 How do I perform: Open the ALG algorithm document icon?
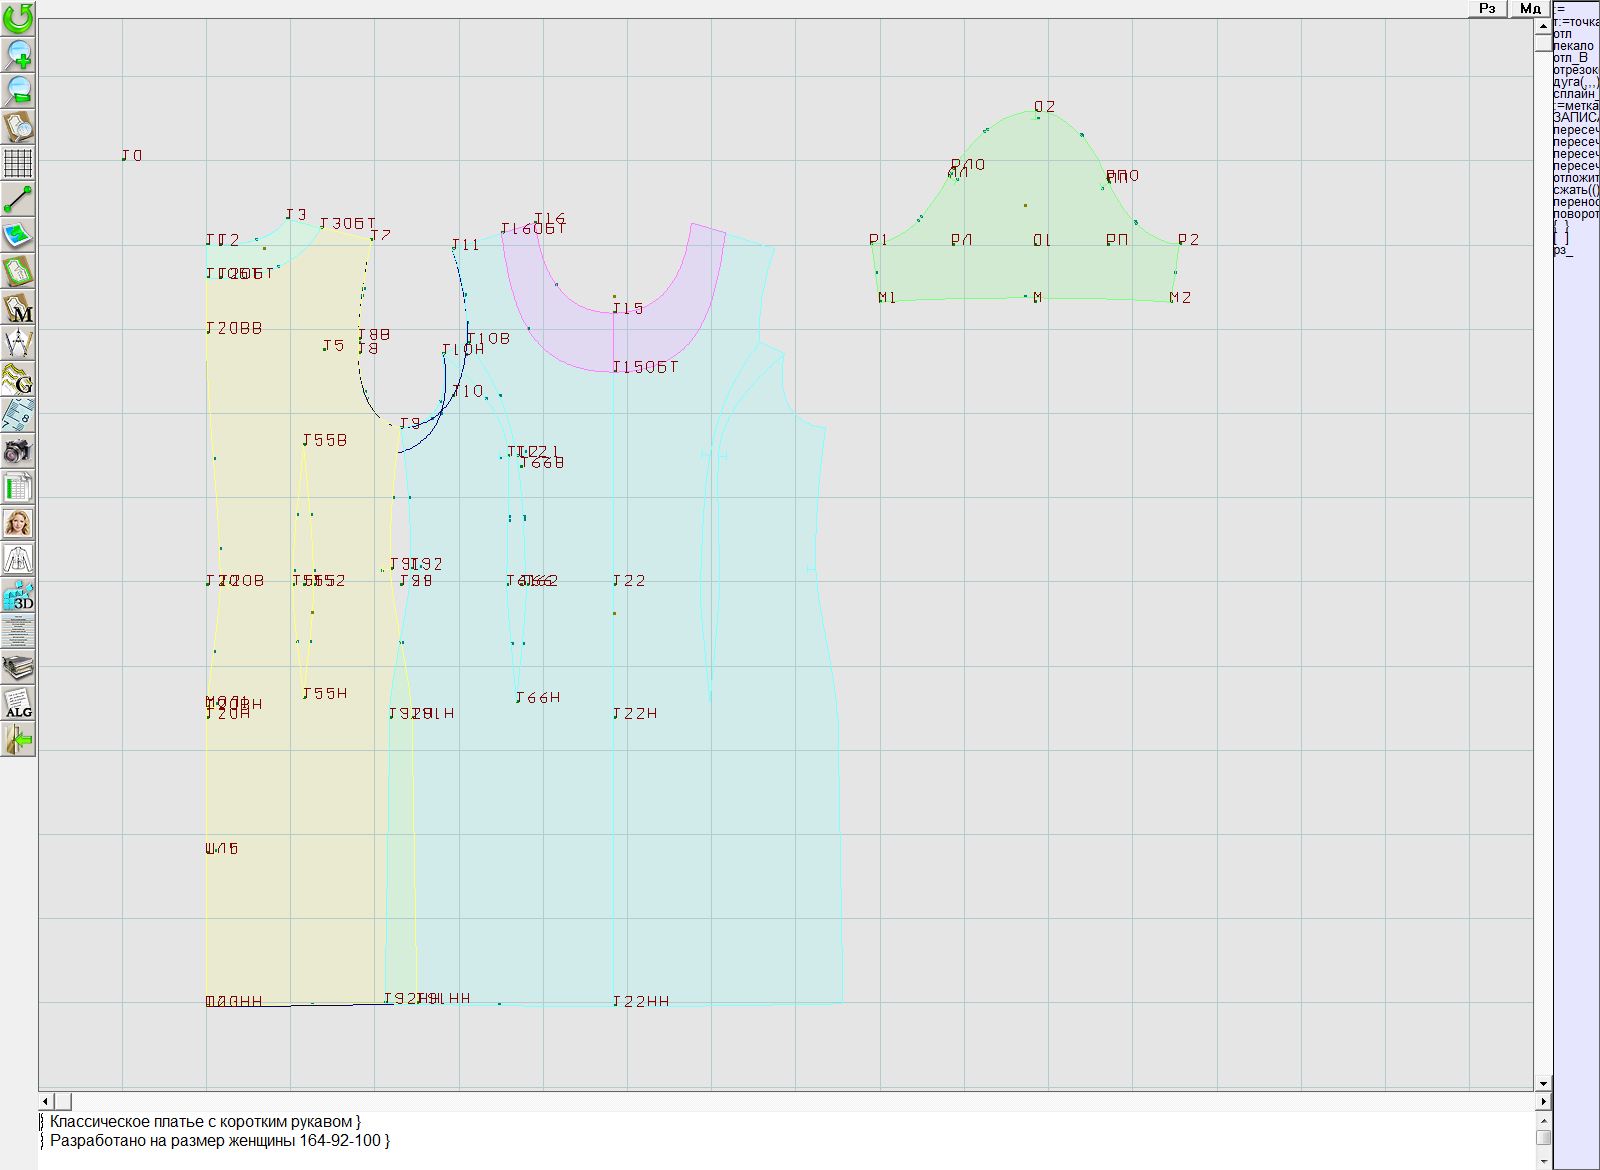tap(18, 704)
